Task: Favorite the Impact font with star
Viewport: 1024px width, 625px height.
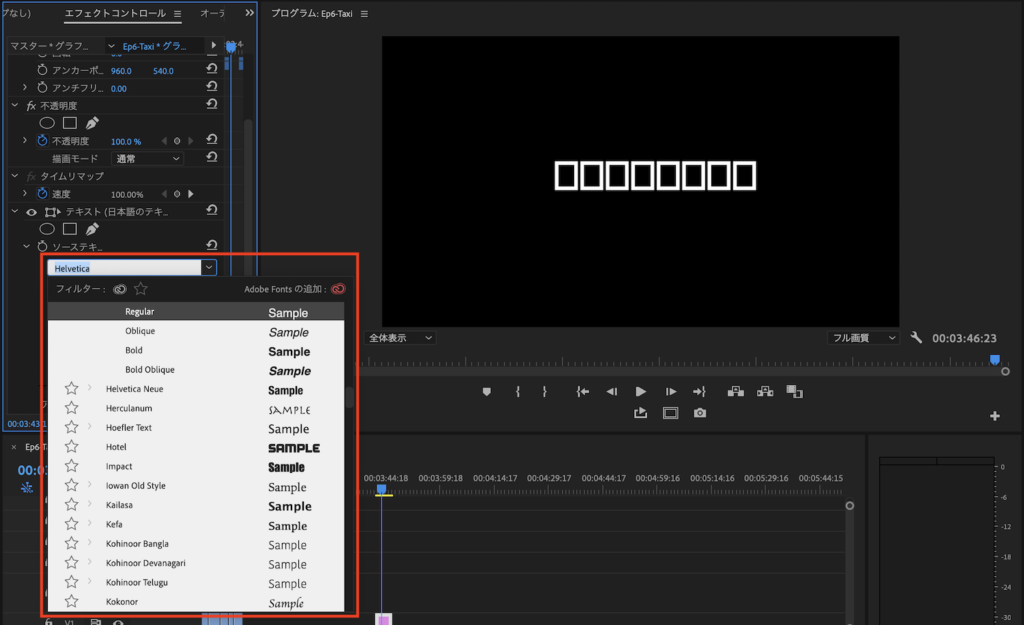Action: 71,467
